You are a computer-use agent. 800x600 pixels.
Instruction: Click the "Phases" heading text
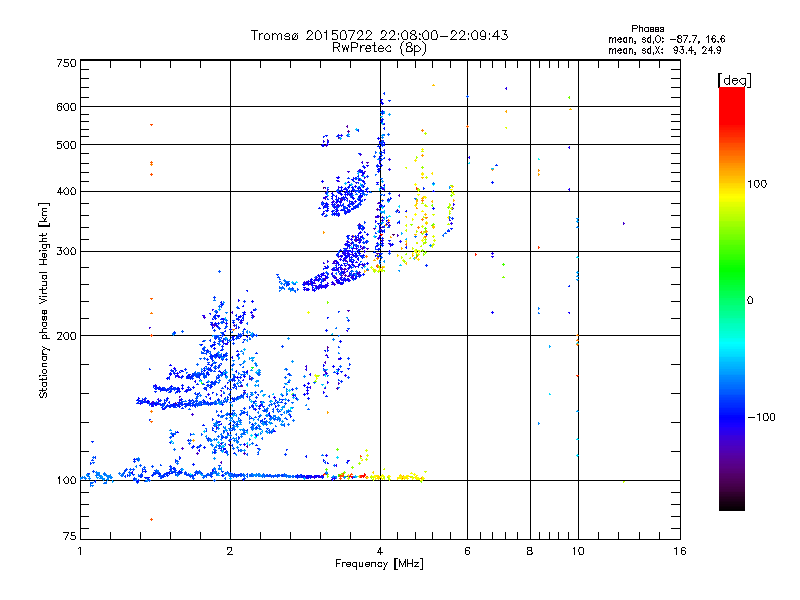[647, 29]
